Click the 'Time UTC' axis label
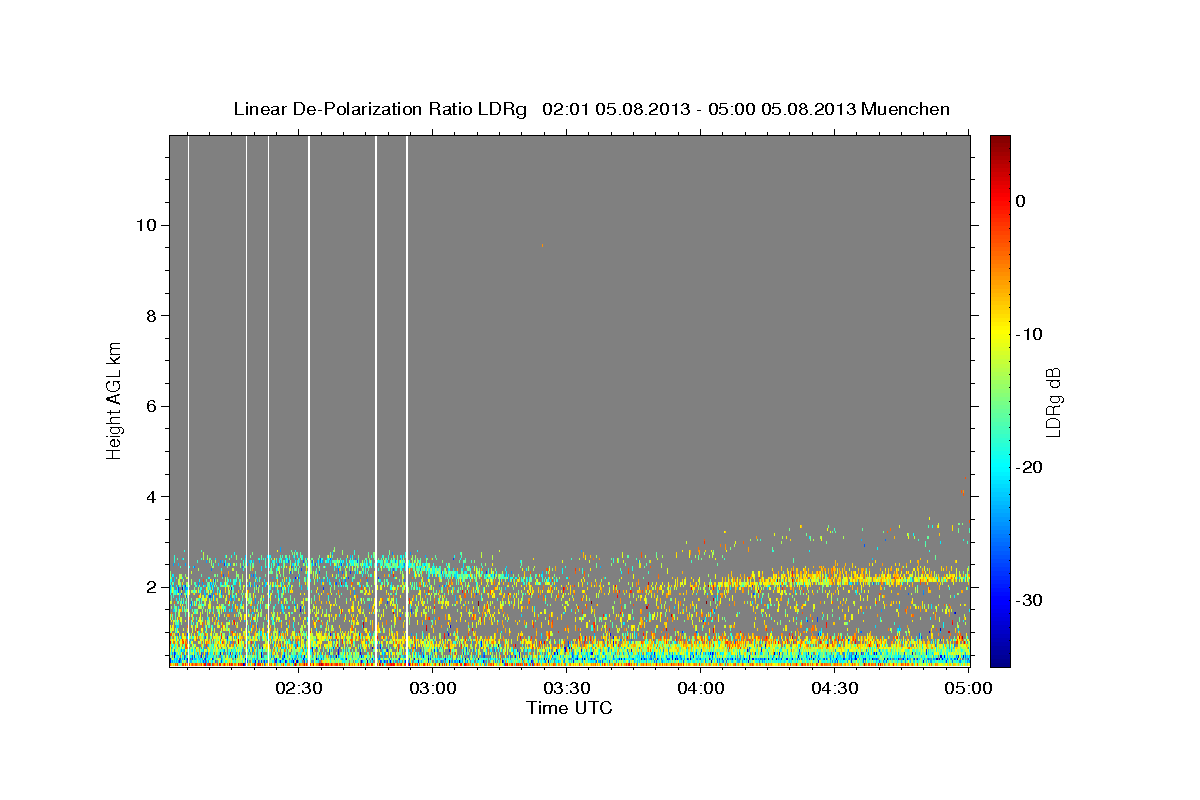Image resolution: width=1200 pixels, height=800 pixels. pos(569,708)
